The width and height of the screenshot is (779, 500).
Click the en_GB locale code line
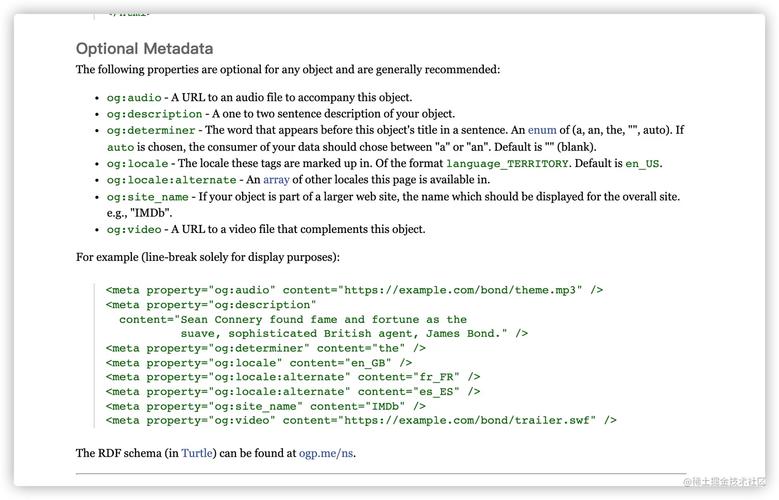(259, 363)
